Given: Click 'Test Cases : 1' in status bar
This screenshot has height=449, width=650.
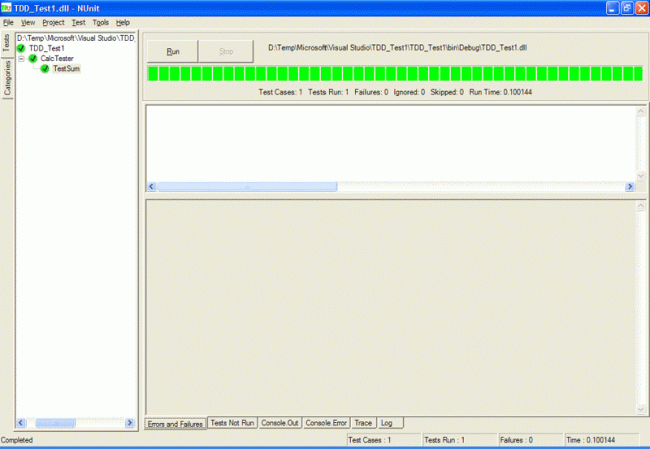Looking at the screenshot, I should (x=369, y=440).
